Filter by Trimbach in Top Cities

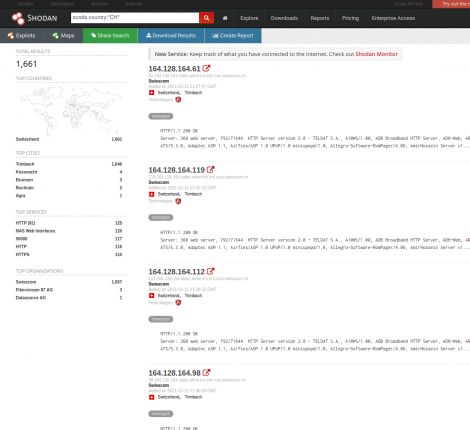25,164
